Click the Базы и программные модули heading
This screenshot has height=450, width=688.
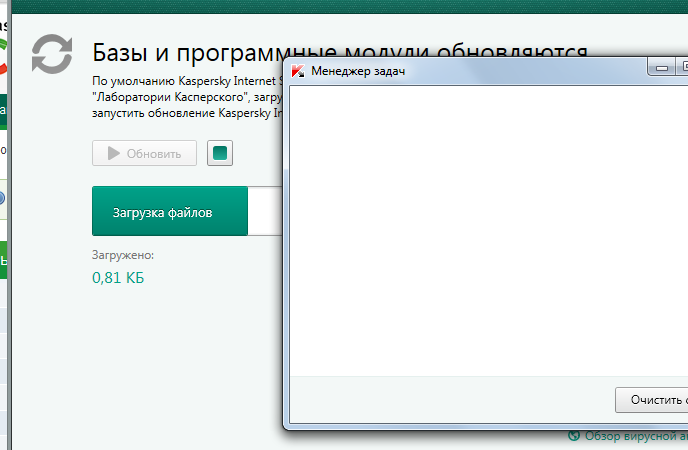(x=340, y=53)
